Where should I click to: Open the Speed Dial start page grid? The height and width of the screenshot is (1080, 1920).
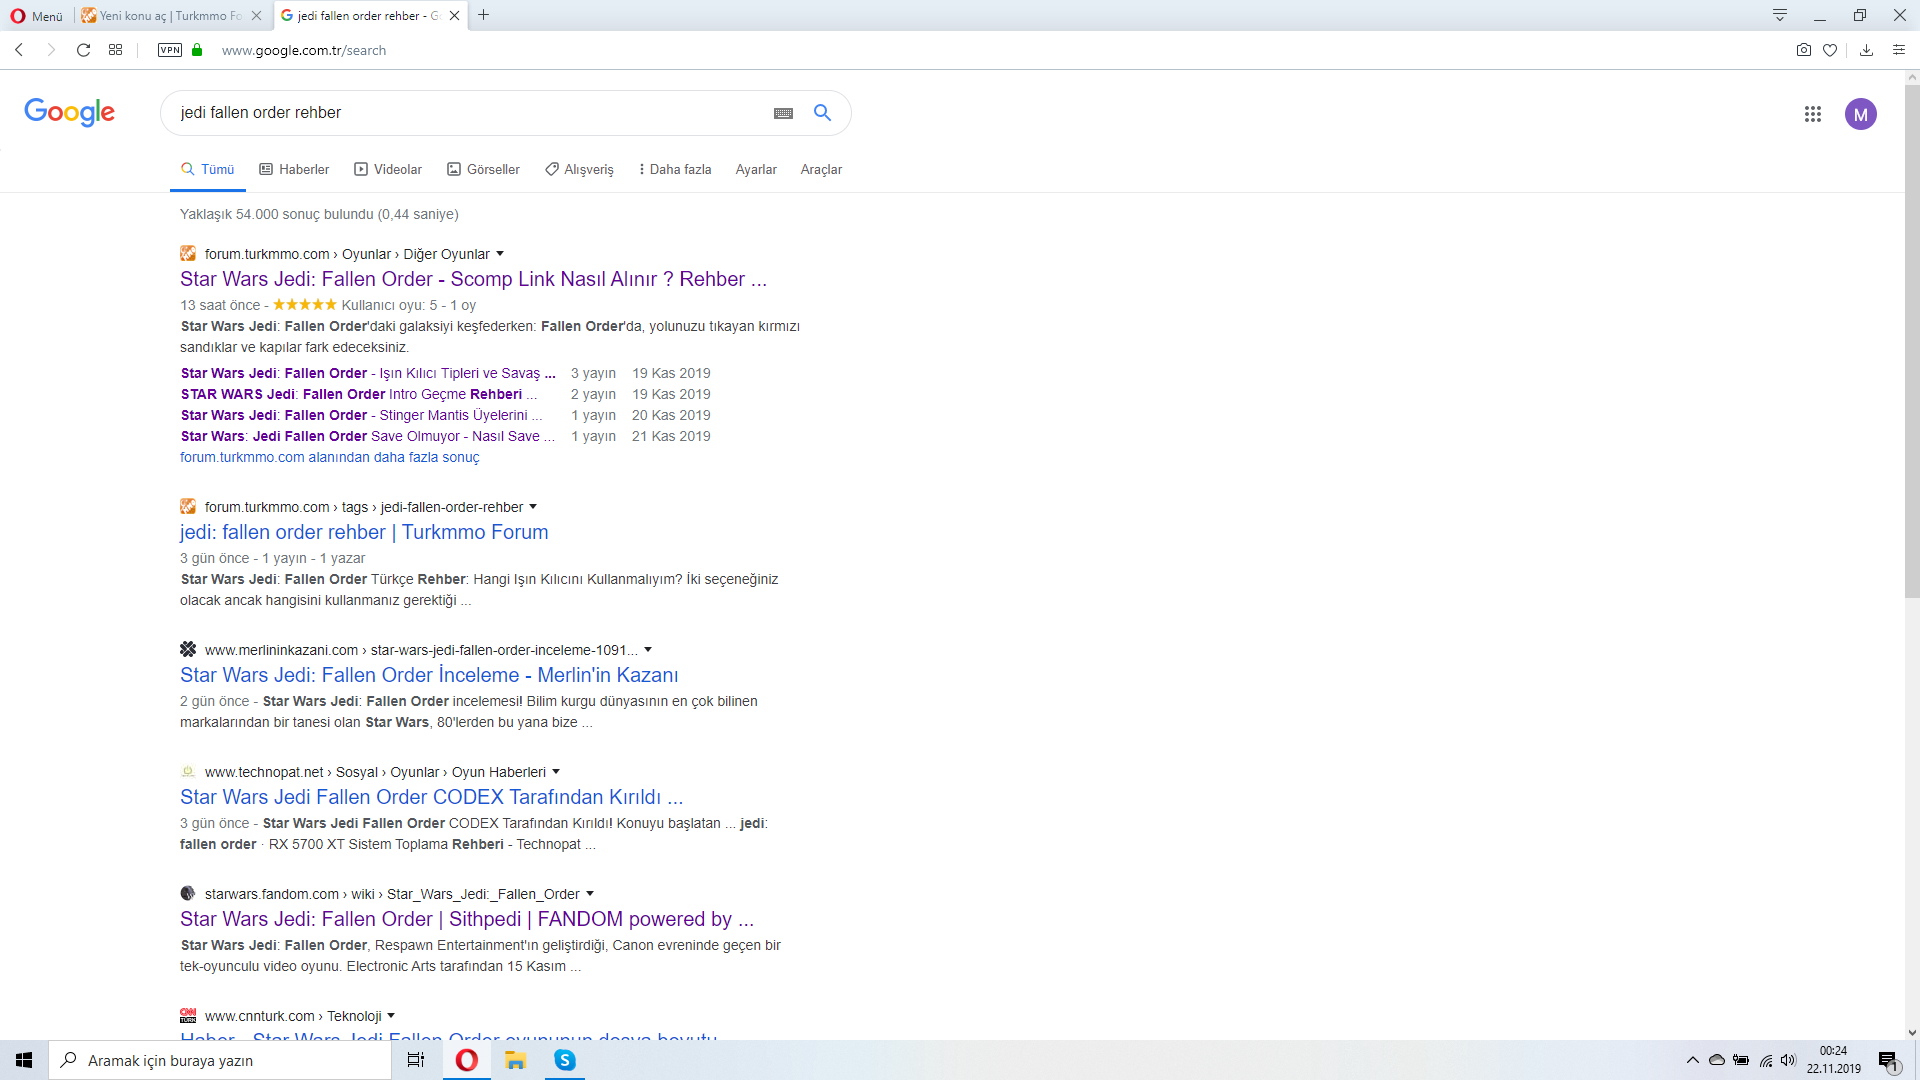click(x=116, y=50)
